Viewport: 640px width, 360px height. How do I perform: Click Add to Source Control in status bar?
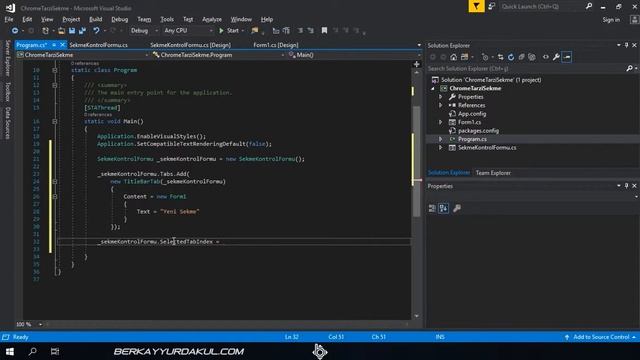(600, 337)
